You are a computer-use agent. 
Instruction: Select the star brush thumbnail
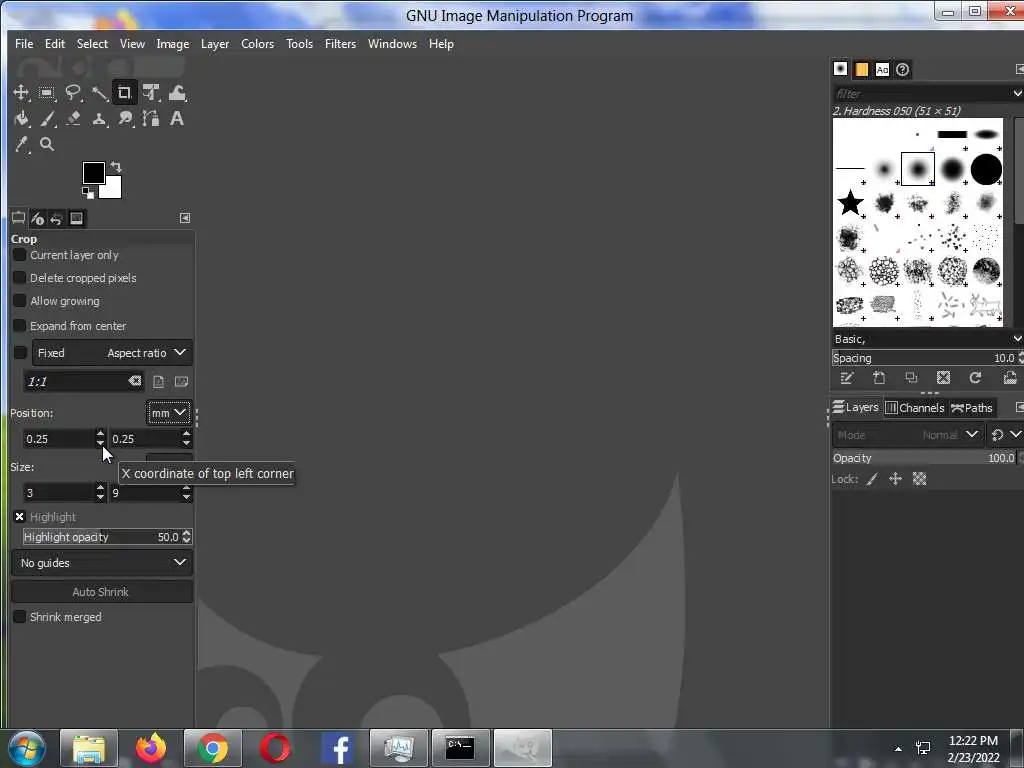[850, 203]
